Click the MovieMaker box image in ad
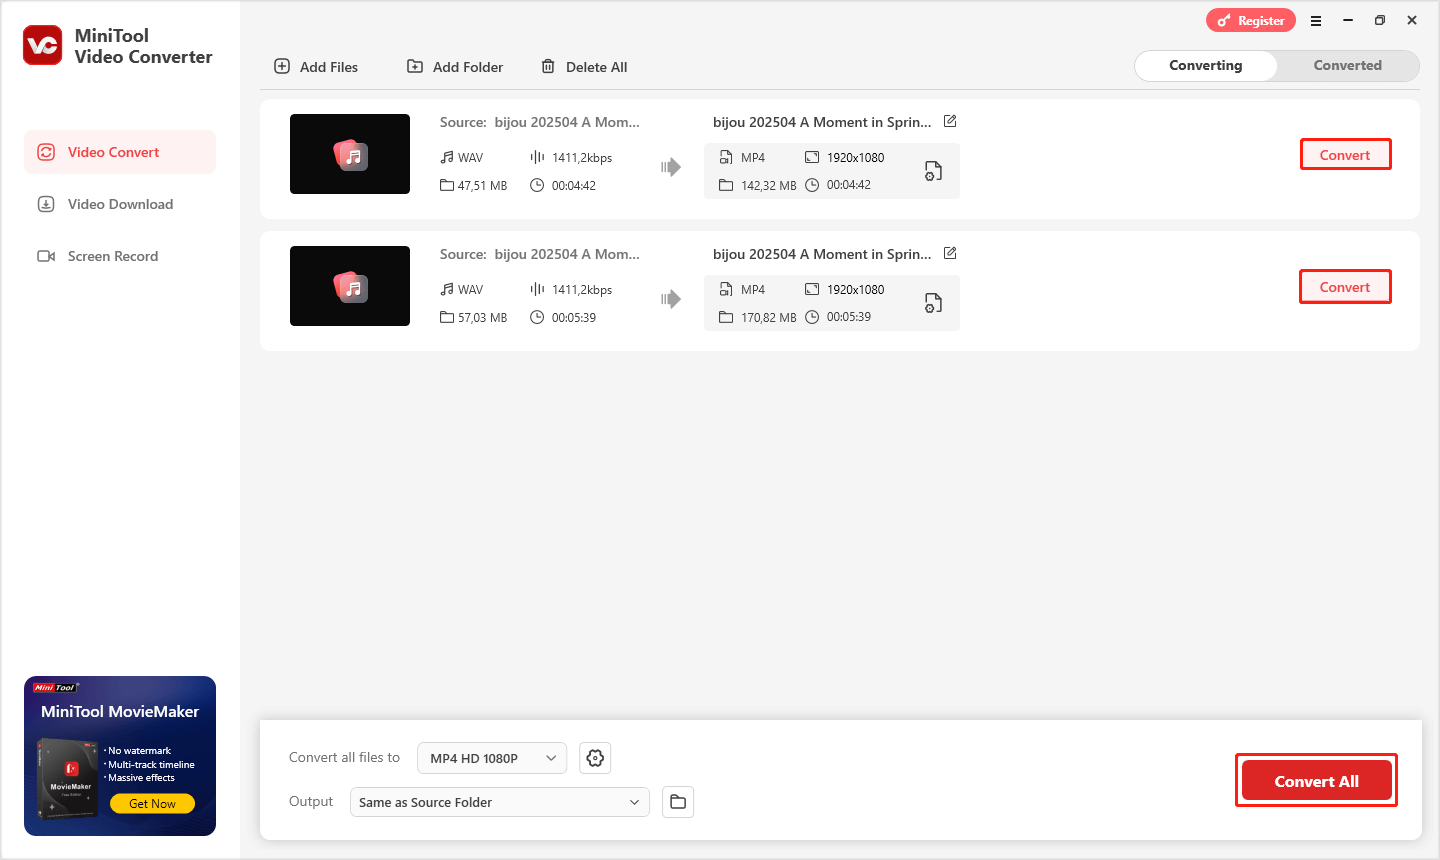Viewport: 1440px width, 860px height. (x=68, y=780)
